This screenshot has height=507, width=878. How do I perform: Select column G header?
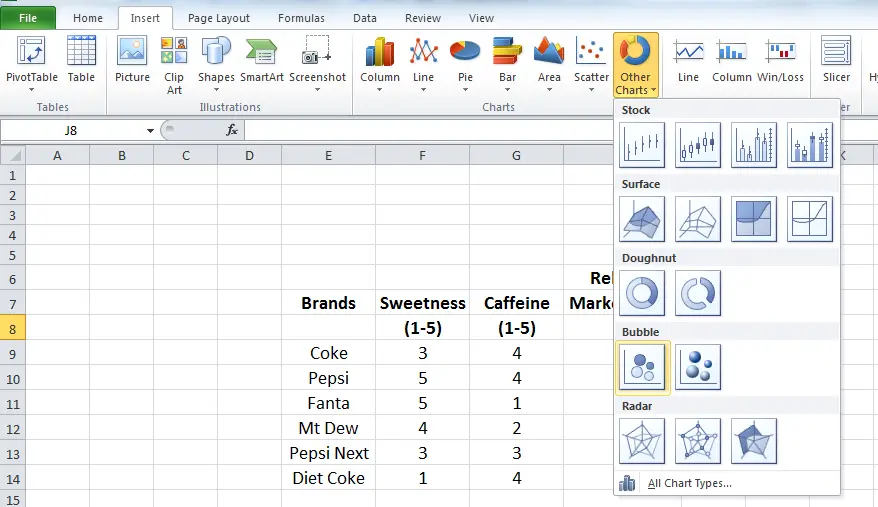click(x=516, y=155)
